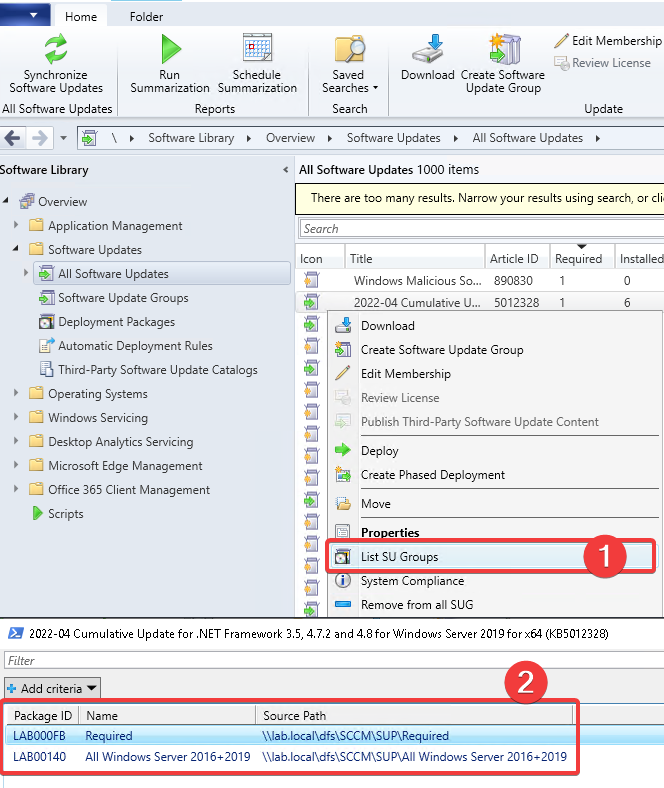
Task: Click All Software Updates in breadcrumb
Action: pos(528,138)
